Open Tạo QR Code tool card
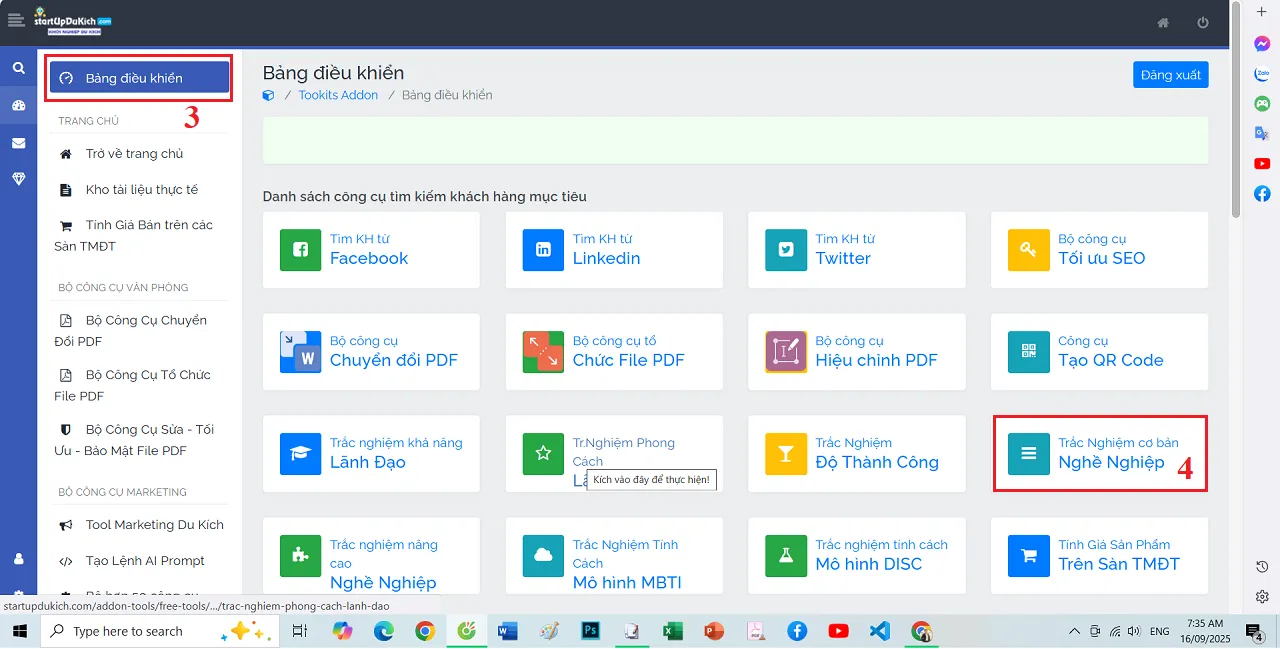The width and height of the screenshot is (1280, 649). point(1099,352)
